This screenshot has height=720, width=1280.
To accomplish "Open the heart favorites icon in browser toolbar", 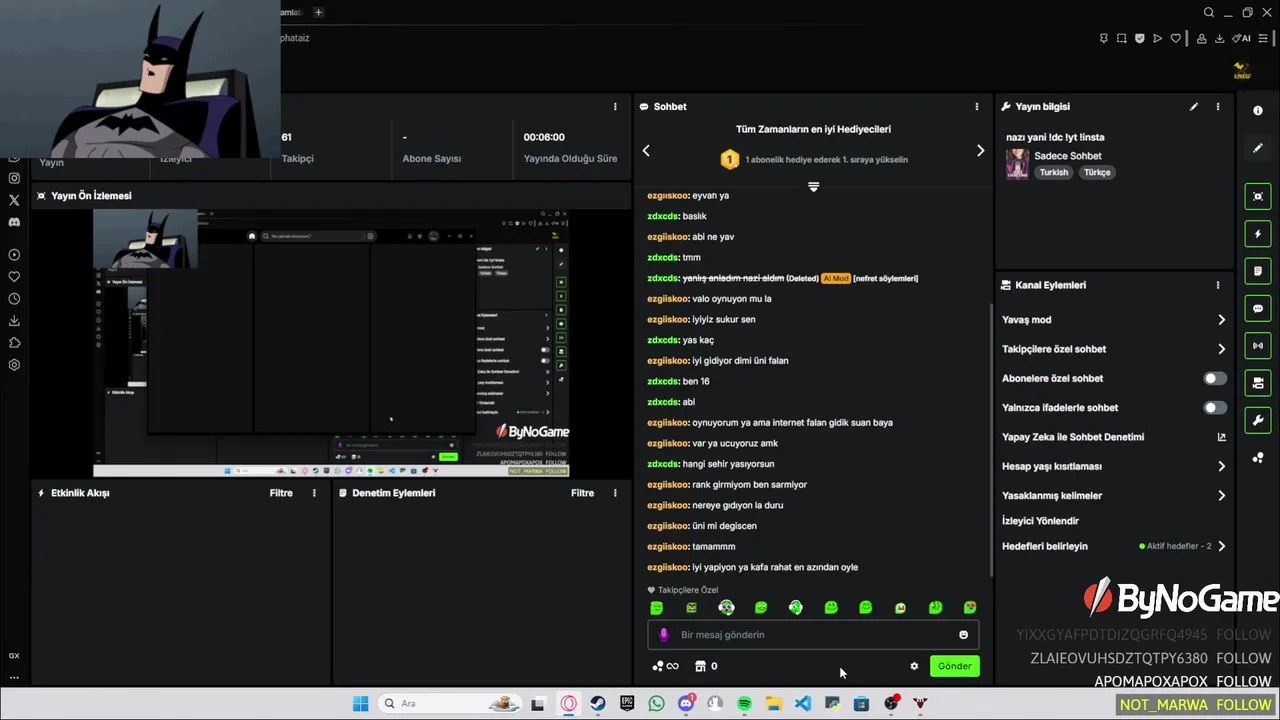I will (x=1176, y=38).
